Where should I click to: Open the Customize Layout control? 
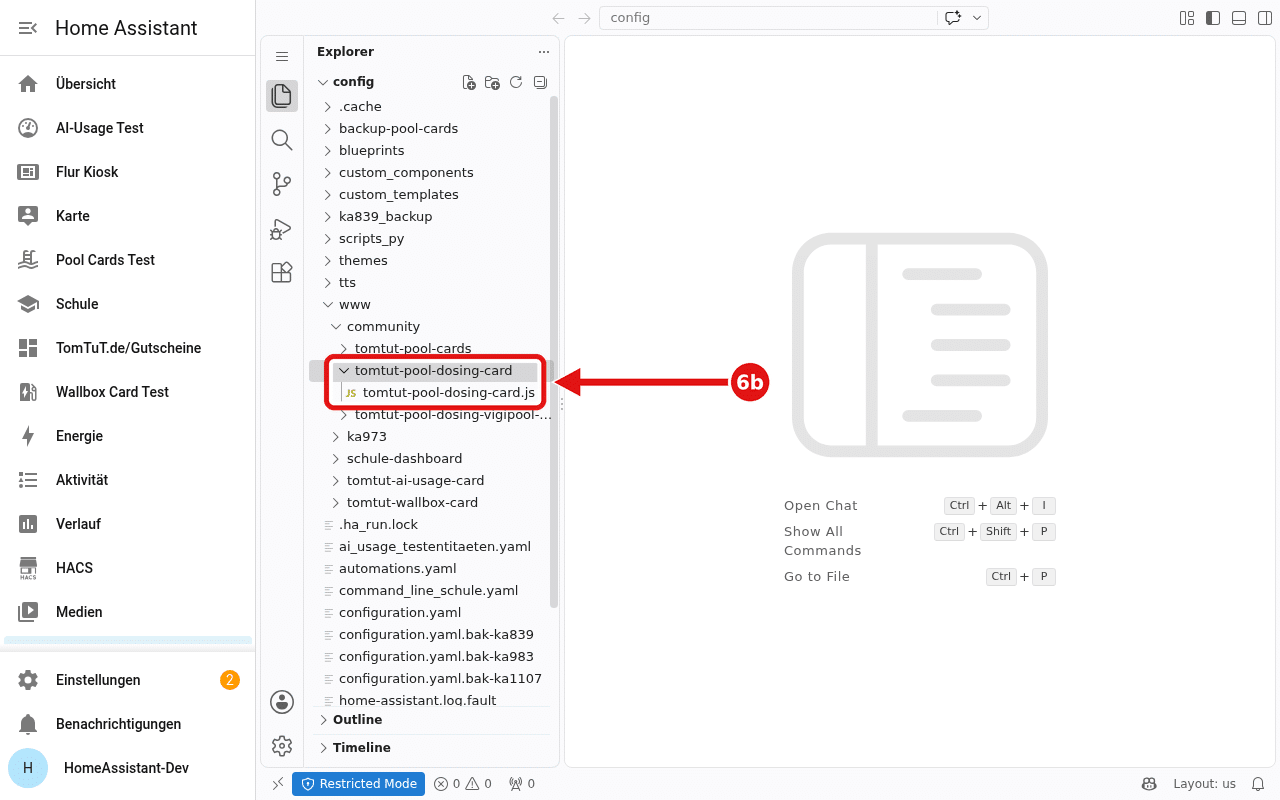[1187, 18]
